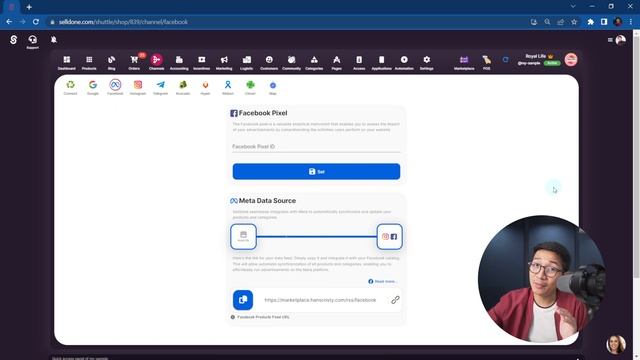Switch to the Clover channel tab
The height and width of the screenshot is (360, 640).
tap(250, 87)
